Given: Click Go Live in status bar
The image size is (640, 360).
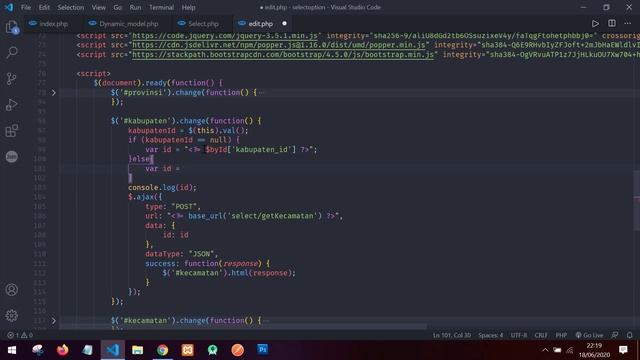Looking at the screenshot, I should (x=589, y=335).
